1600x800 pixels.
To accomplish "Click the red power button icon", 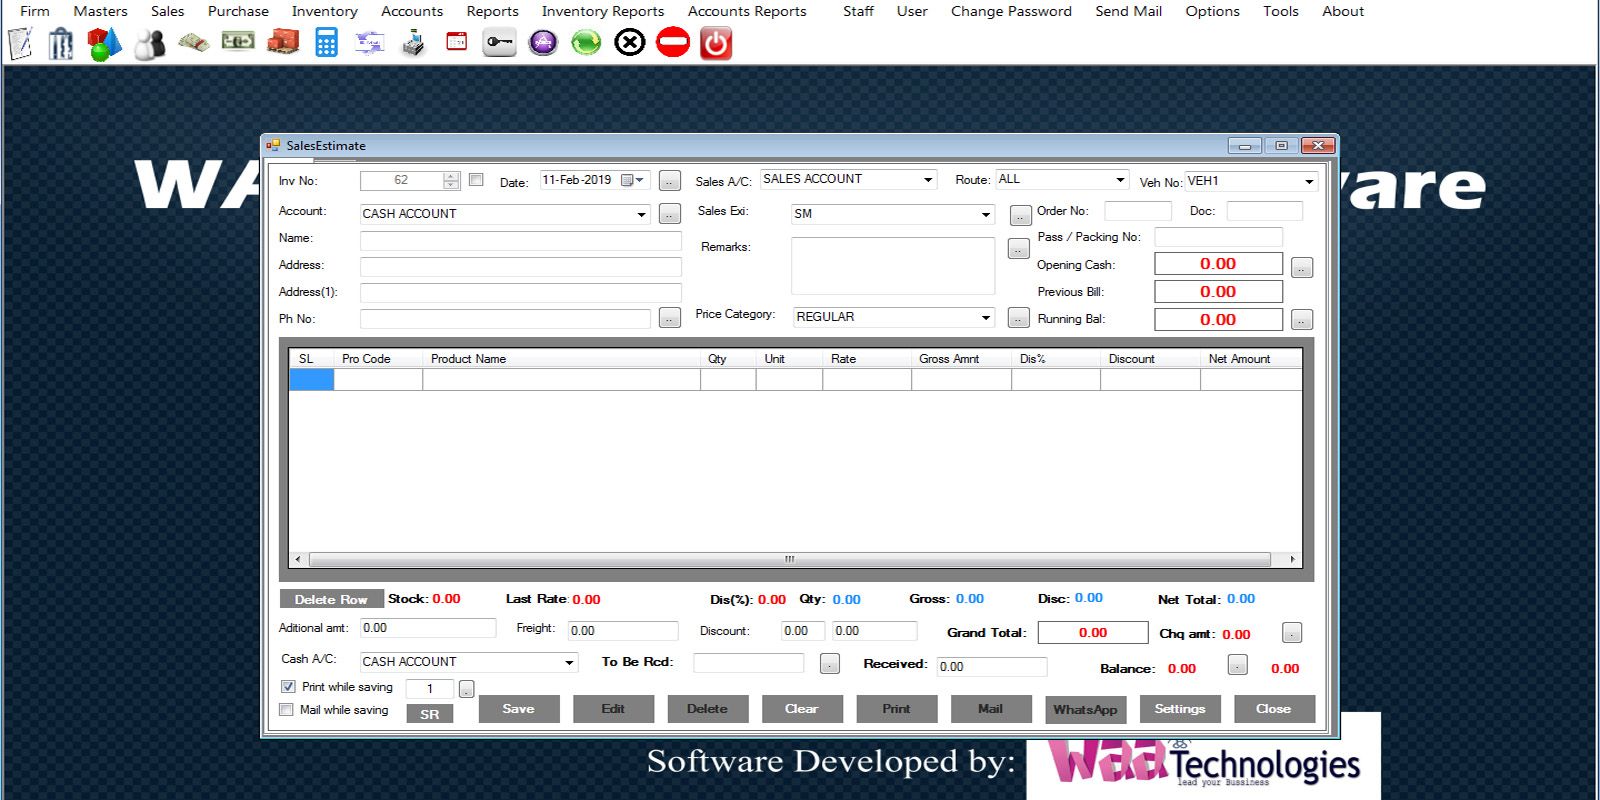I will [x=716, y=43].
